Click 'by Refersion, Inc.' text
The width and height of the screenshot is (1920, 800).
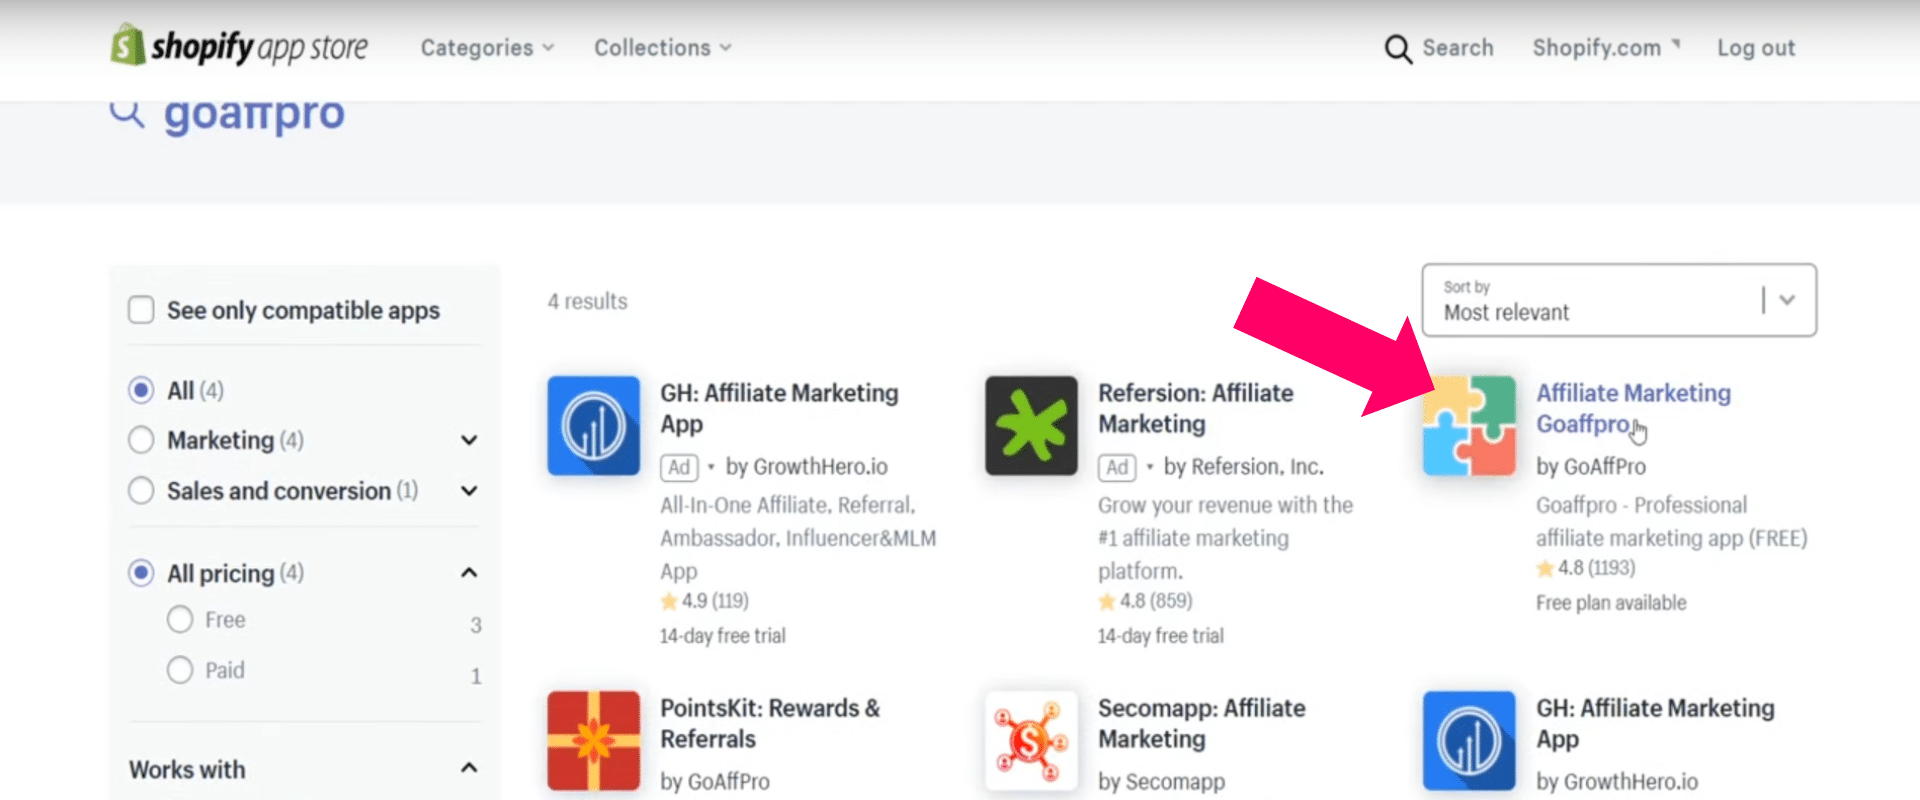[x=1243, y=467]
